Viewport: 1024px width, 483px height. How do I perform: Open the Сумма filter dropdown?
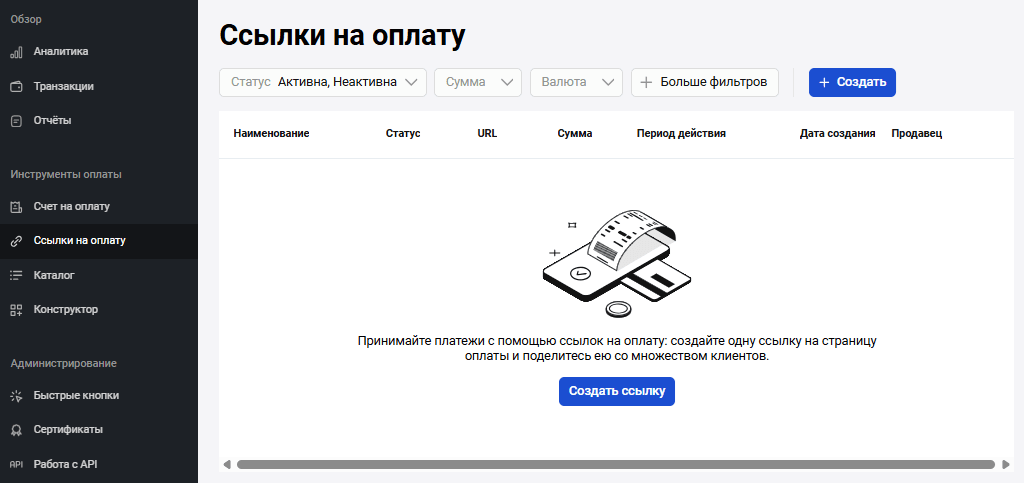pos(478,82)
